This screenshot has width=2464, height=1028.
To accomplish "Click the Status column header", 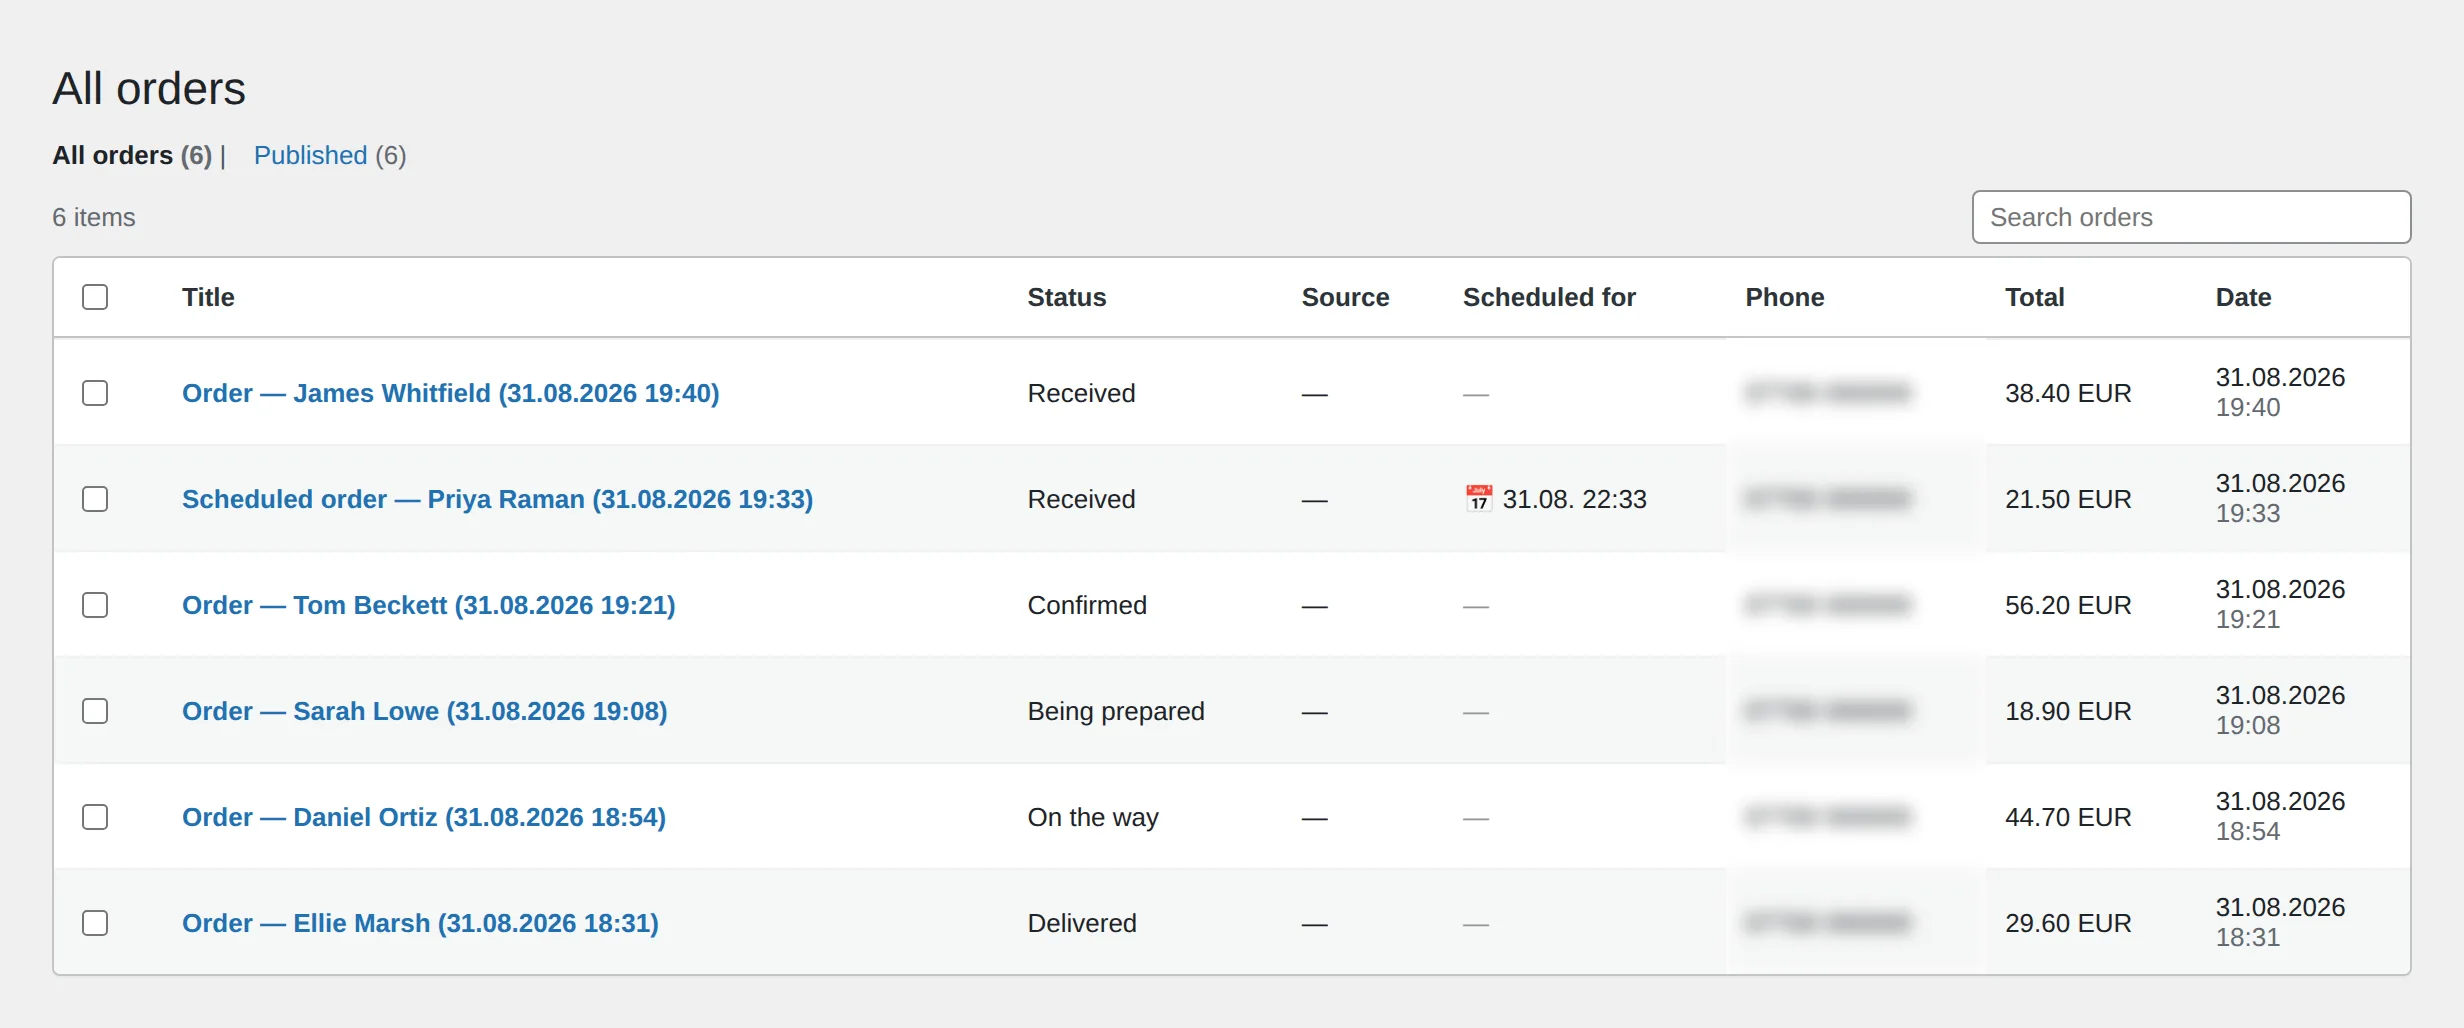I will coord(1067,297).
